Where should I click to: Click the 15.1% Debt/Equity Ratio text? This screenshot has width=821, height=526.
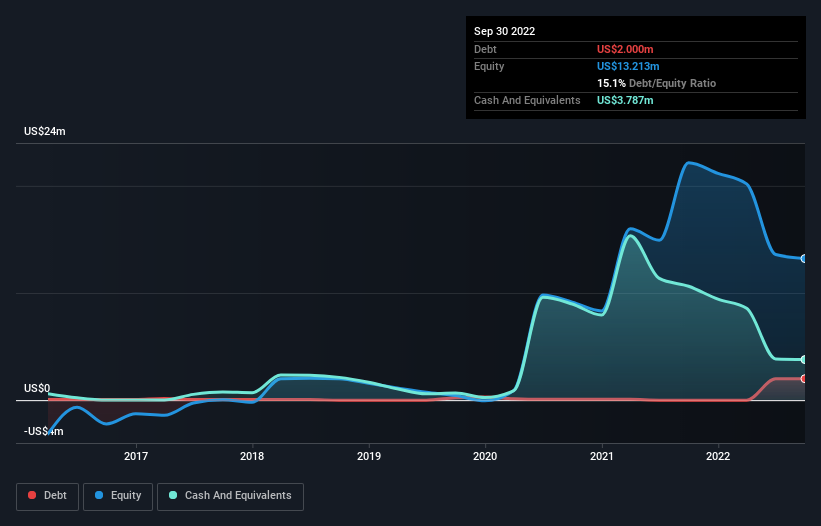click(656, 83)
